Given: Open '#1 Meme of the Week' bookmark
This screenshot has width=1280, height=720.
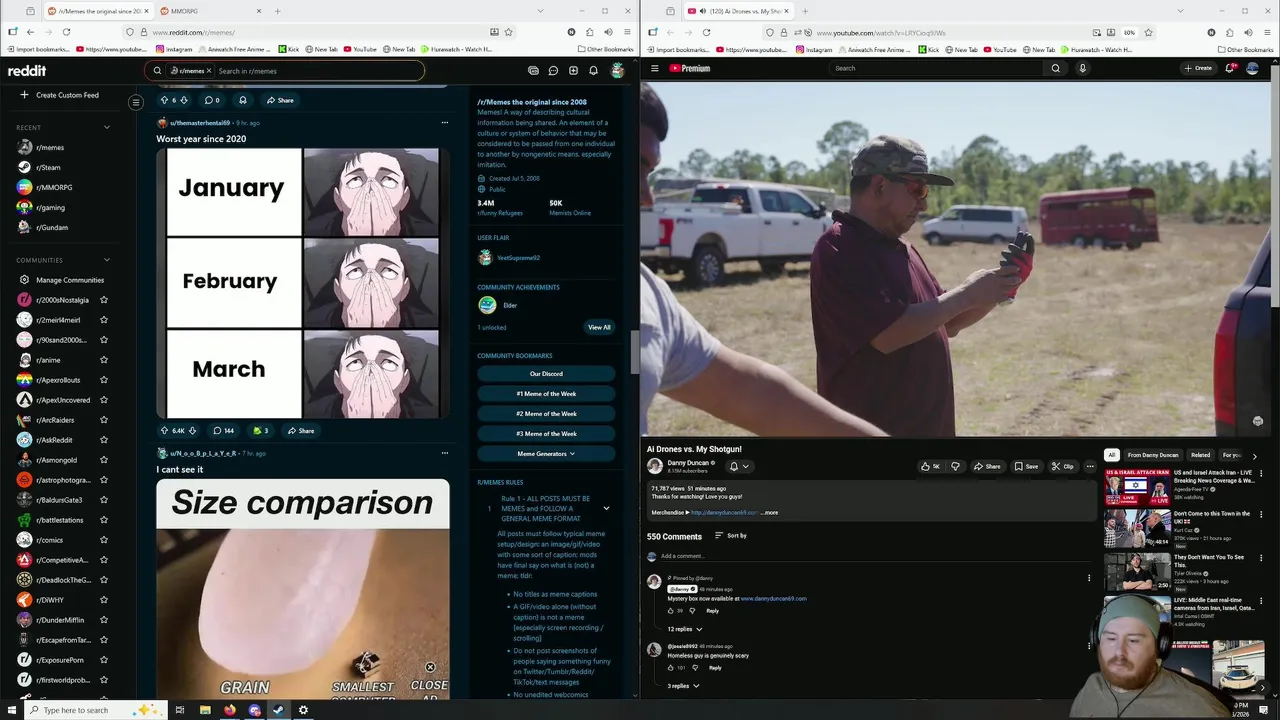Looking at the screenshot, I should 546,394.
